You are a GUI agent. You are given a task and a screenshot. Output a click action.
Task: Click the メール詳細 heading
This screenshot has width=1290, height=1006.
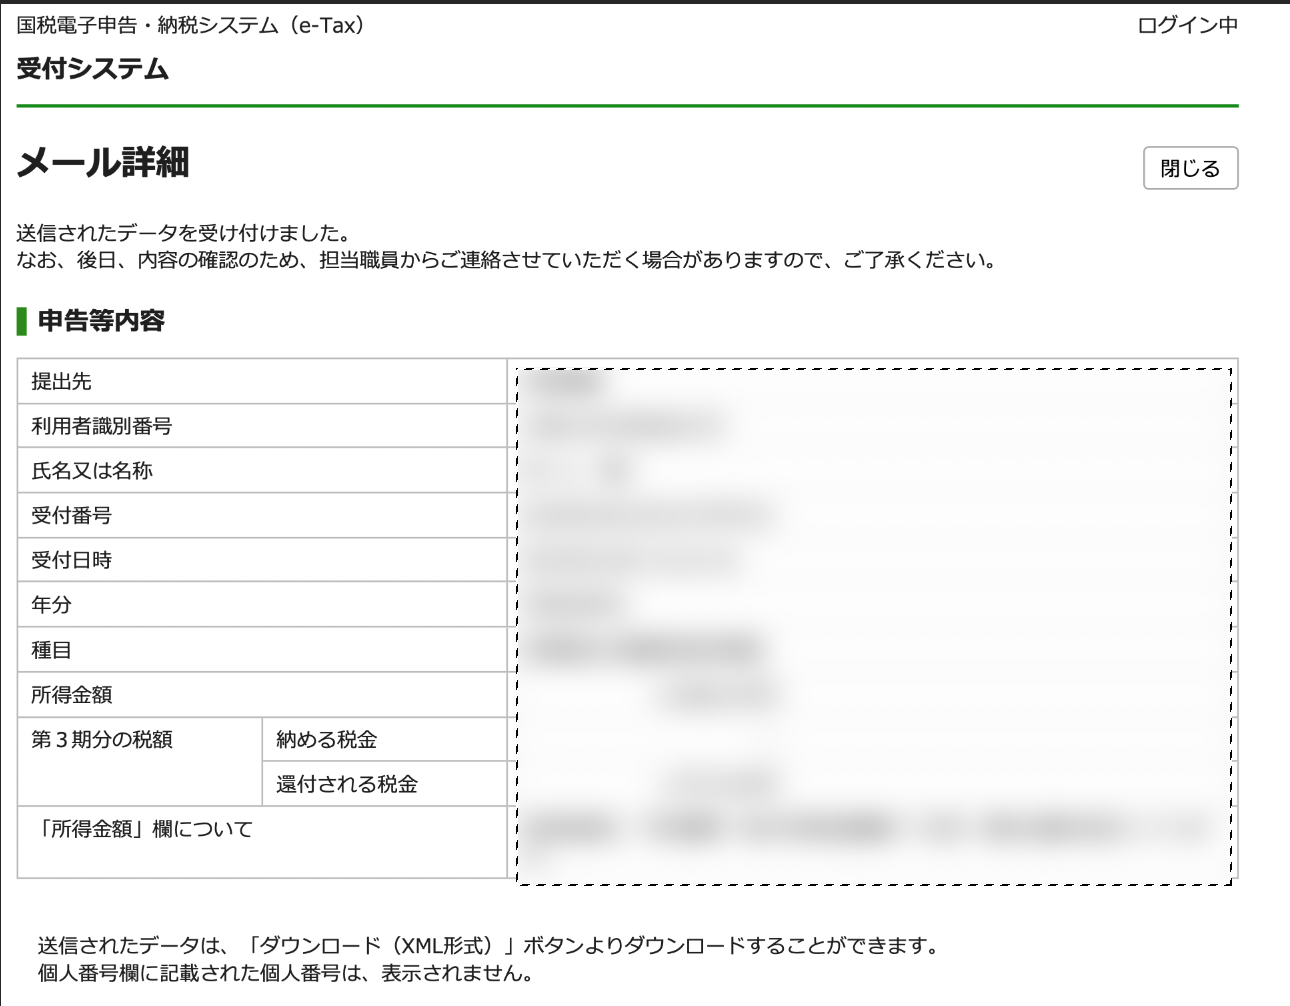(x=103, y=162)
